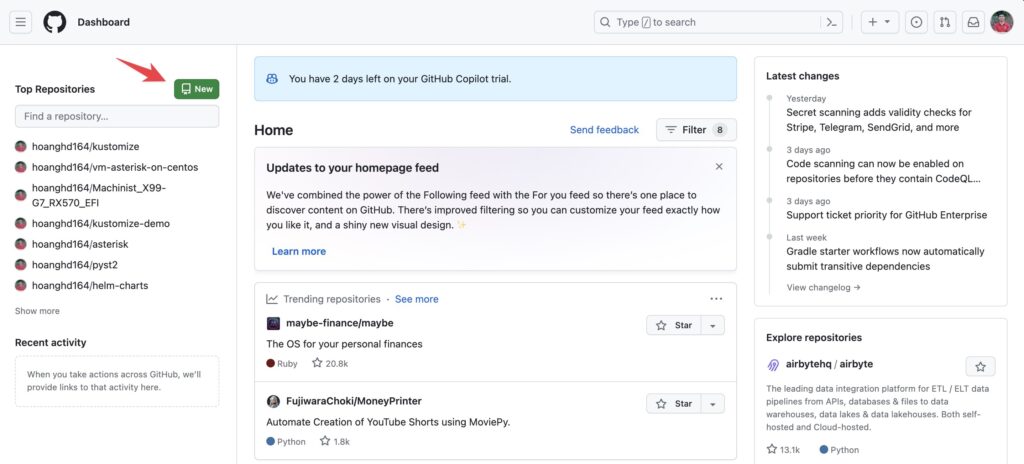Open the Learn more link
The height and width of the screenshot is (464, 1024).
[x=298, y=251]
